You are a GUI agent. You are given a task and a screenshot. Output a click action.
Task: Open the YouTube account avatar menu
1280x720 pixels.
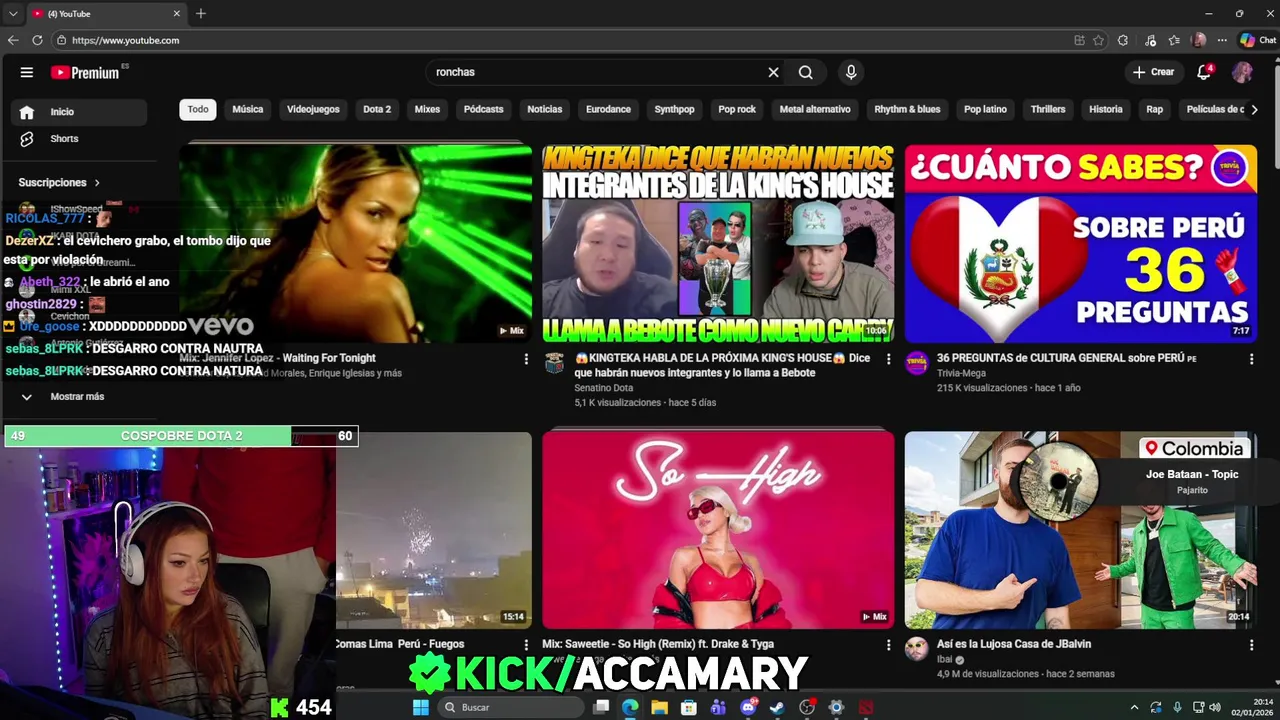pyautogui.click(x=1242, y=72)
